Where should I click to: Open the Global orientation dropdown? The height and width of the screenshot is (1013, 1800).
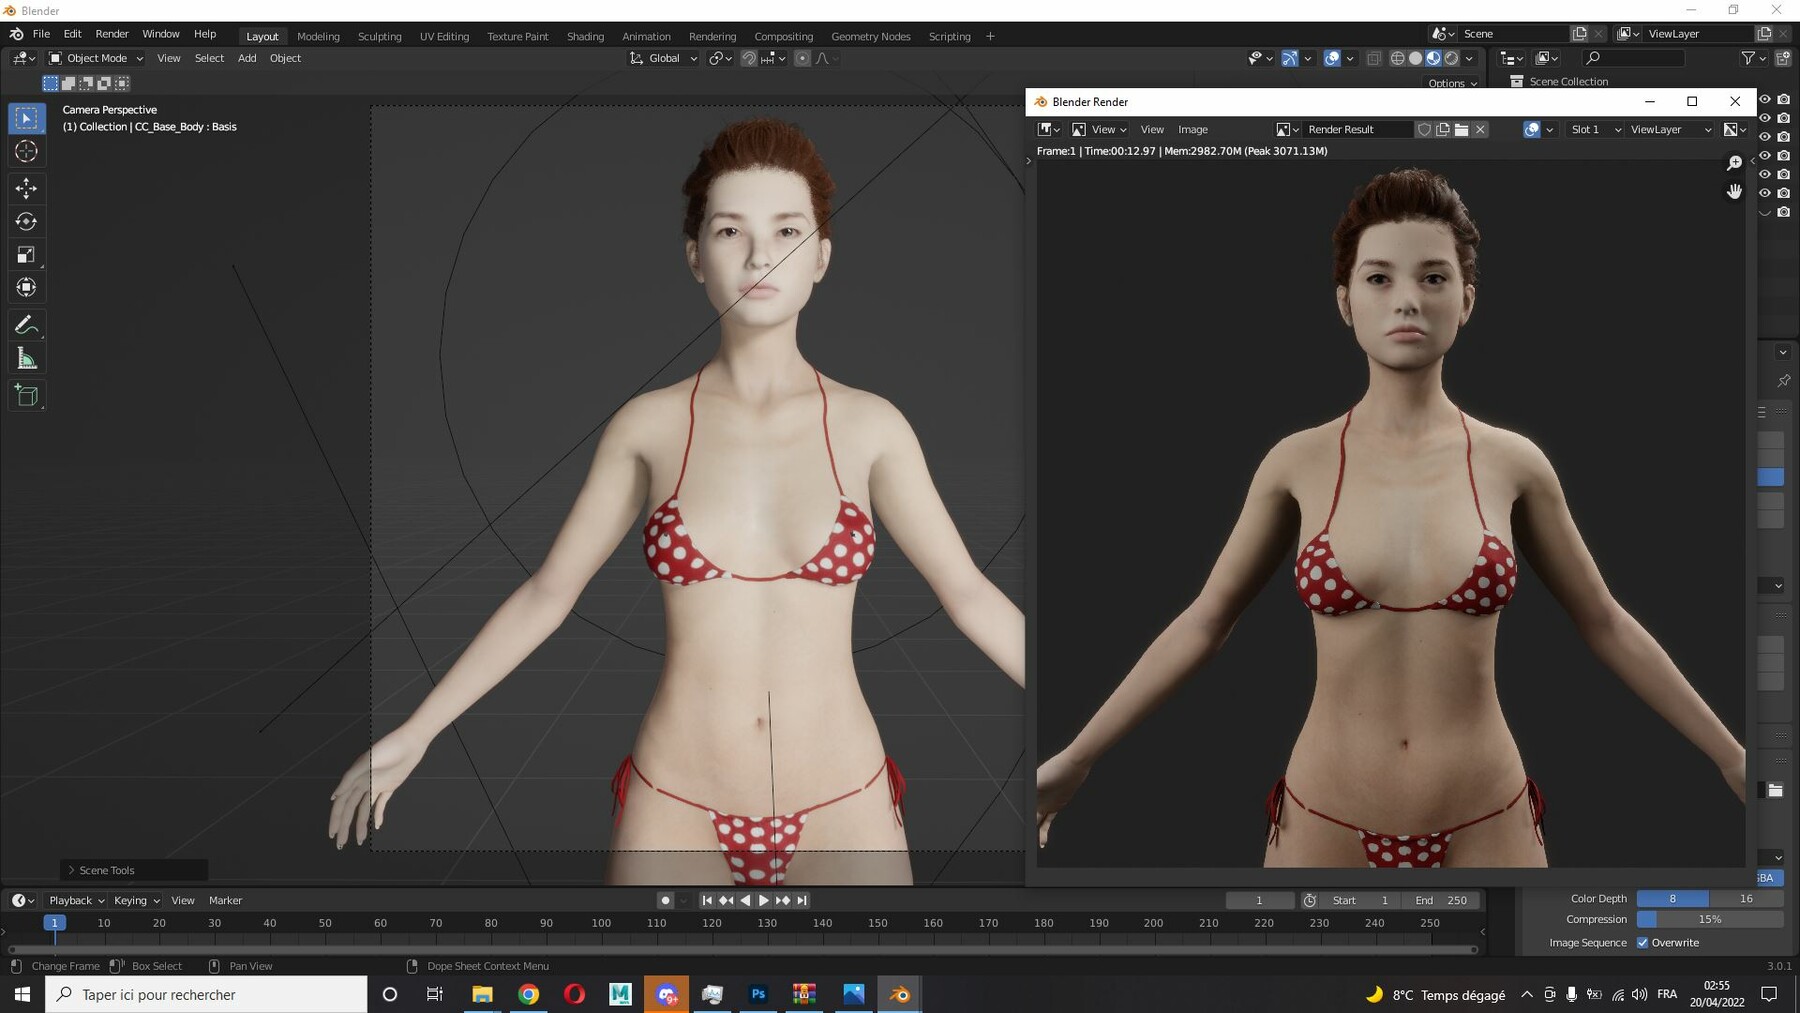(x=663, y=58)
